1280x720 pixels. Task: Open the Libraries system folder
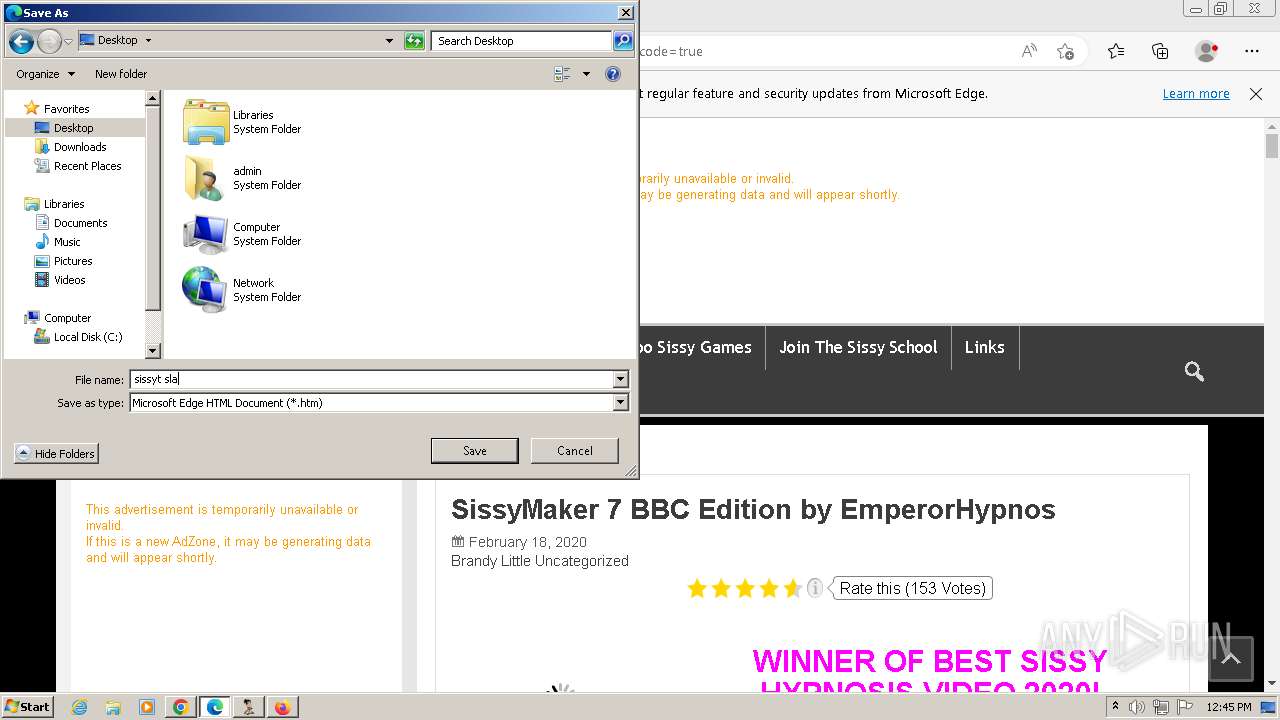(242, 122)
